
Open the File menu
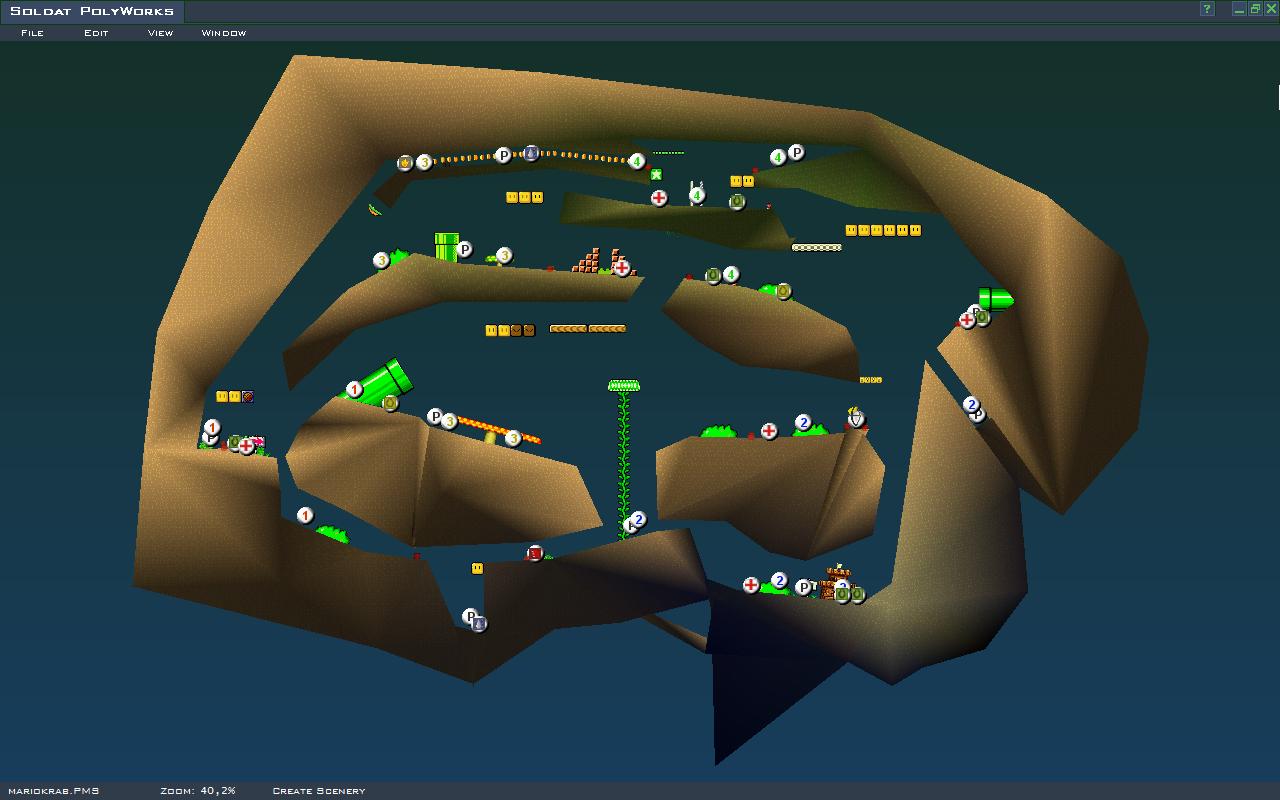point(32,33)
